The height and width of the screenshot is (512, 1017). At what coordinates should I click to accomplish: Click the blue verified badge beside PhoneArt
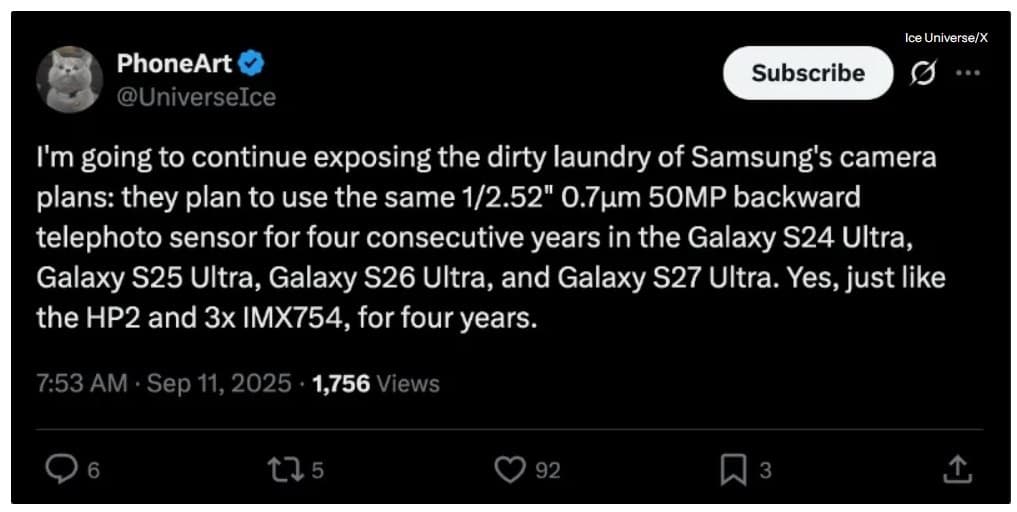click(x=253, y=64)
